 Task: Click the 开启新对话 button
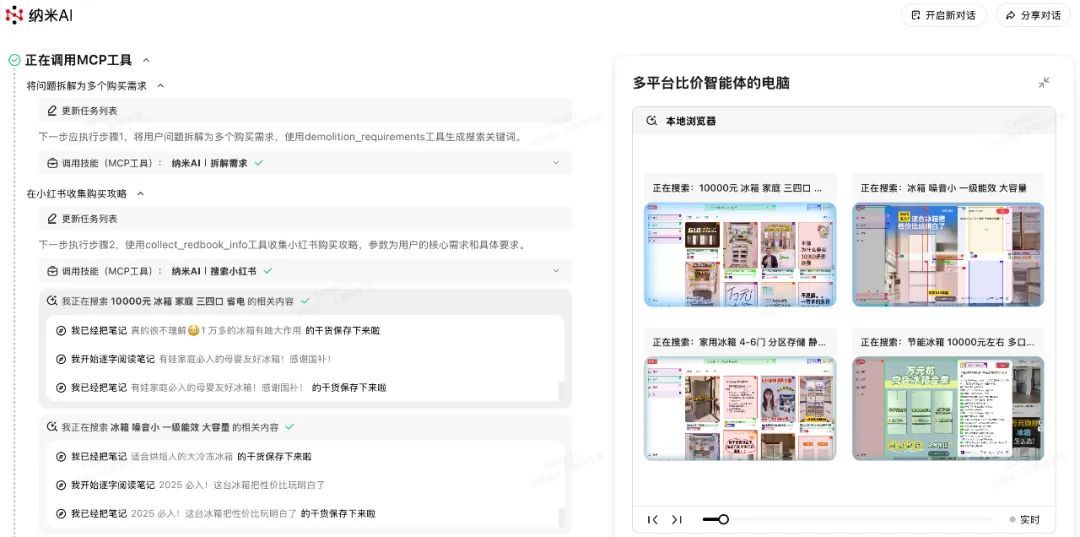943,15
